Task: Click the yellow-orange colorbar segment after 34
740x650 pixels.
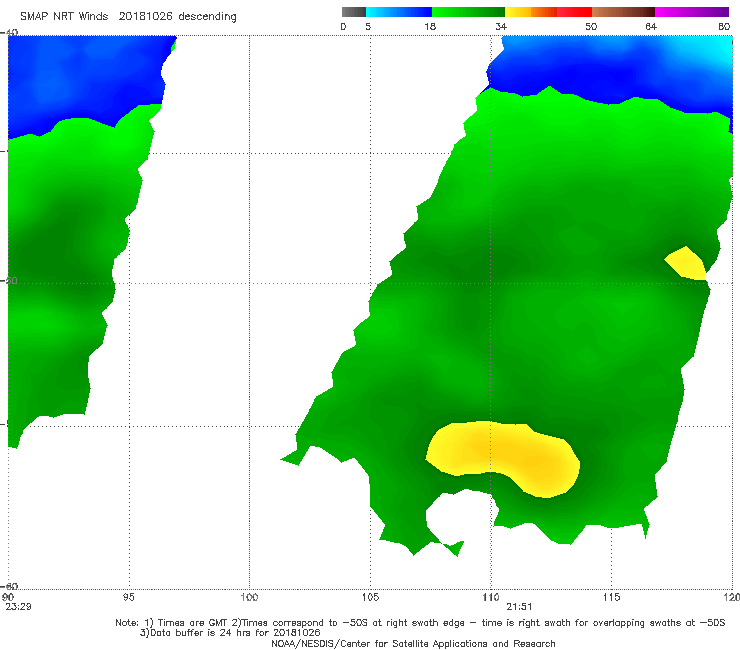Action: coord(530,12)
